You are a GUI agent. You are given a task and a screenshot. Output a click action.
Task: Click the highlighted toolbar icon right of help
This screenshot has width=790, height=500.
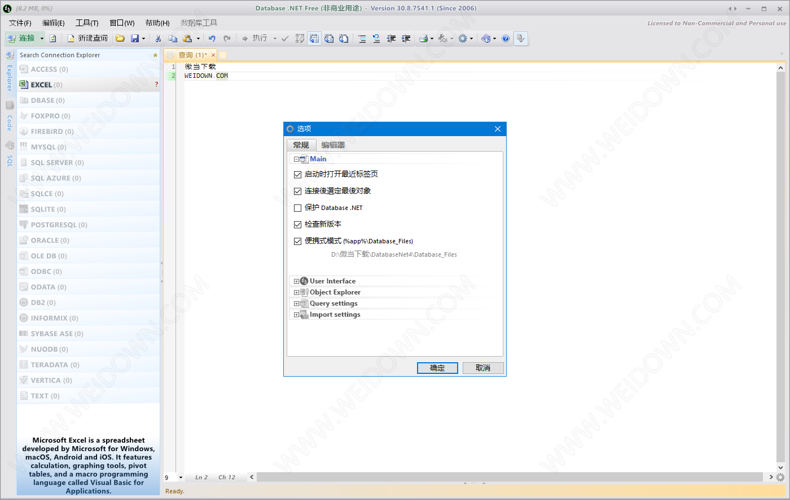tap(520, 38)
